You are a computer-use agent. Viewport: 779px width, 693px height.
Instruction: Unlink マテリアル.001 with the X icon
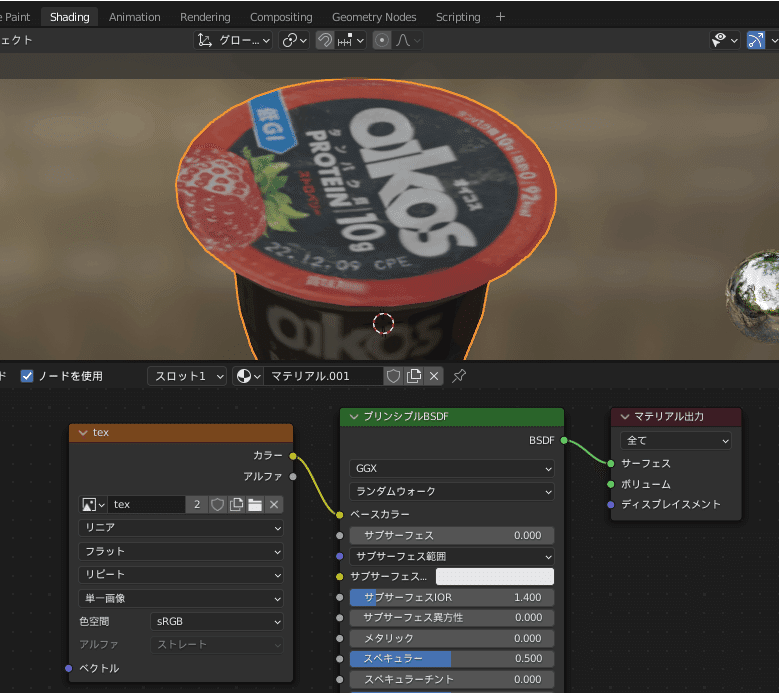pyautogui.click(x=434, y=376)
